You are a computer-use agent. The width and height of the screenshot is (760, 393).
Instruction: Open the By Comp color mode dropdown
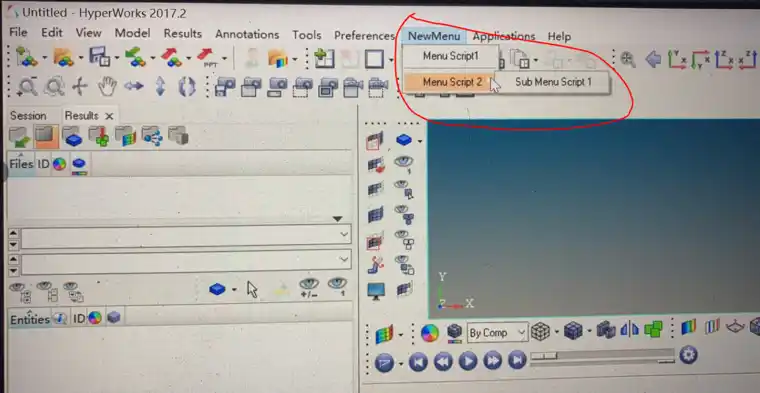(497, 333)
